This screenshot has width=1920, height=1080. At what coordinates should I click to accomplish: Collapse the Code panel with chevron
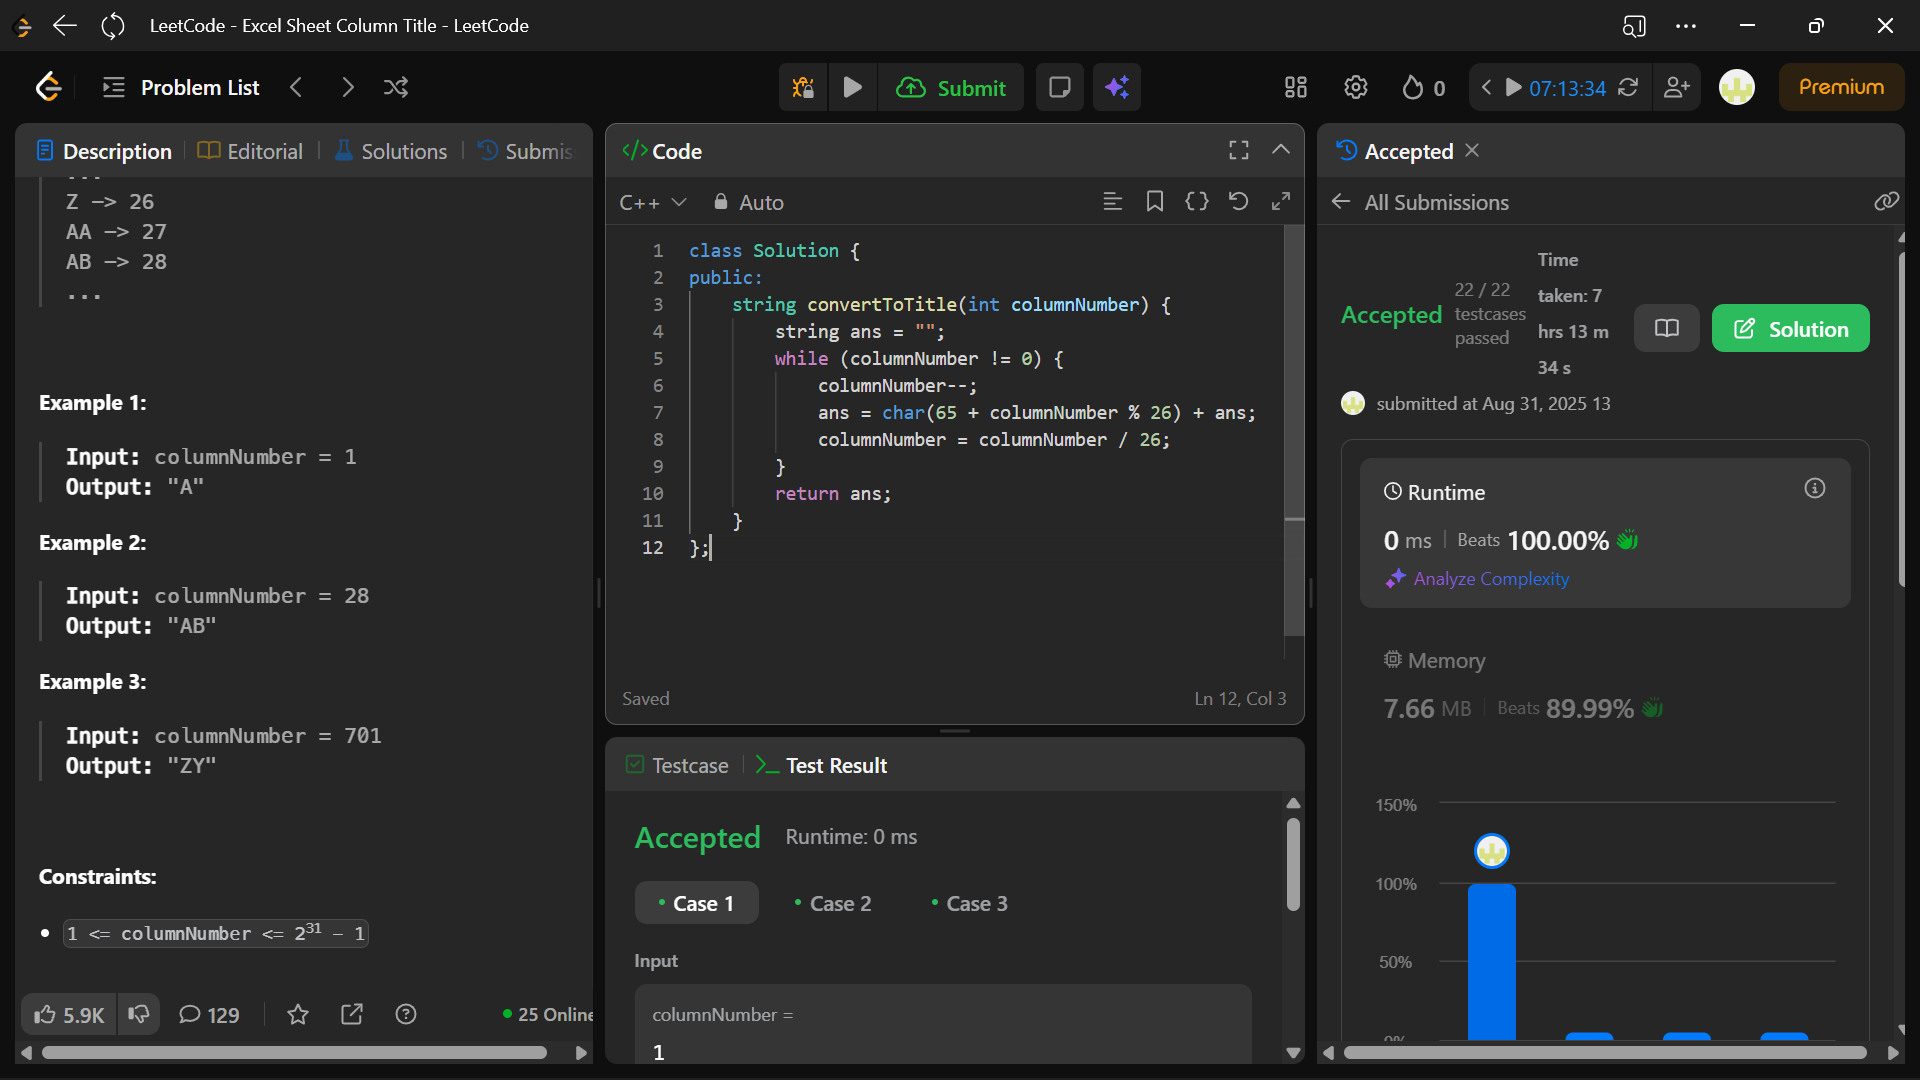1281,150
